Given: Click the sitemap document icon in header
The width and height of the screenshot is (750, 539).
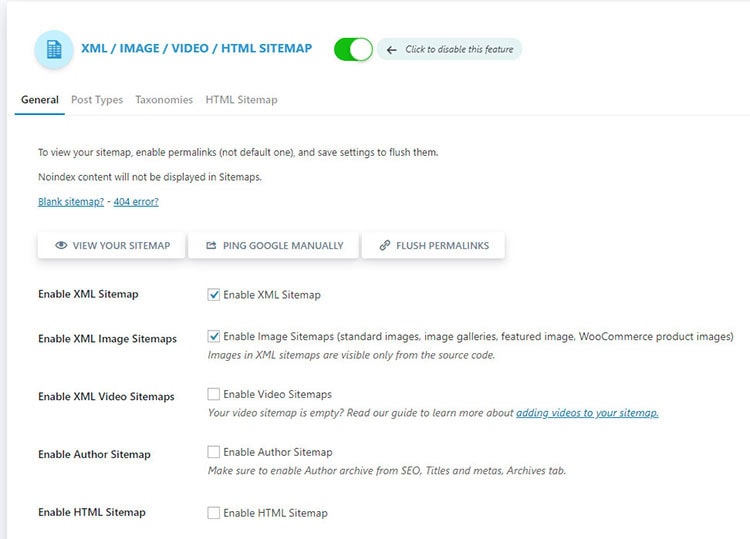Looking at the screenshot, I should tap(54, 49).
